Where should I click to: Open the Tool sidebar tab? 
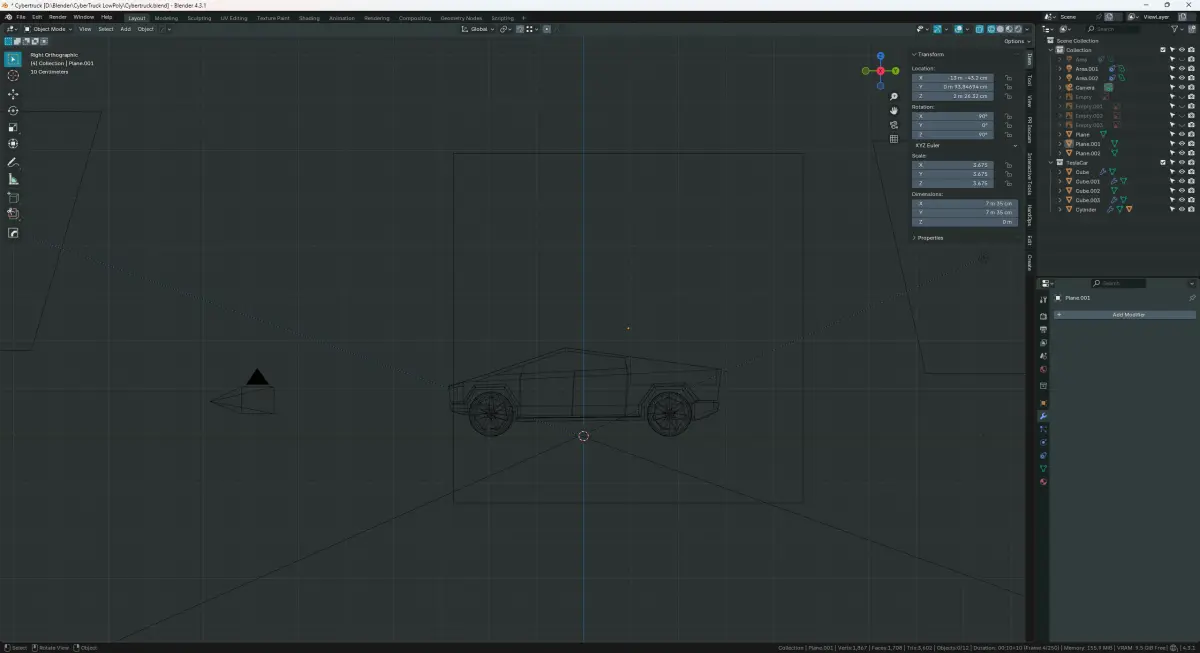pyautogui.click(x=1029, y=80)
